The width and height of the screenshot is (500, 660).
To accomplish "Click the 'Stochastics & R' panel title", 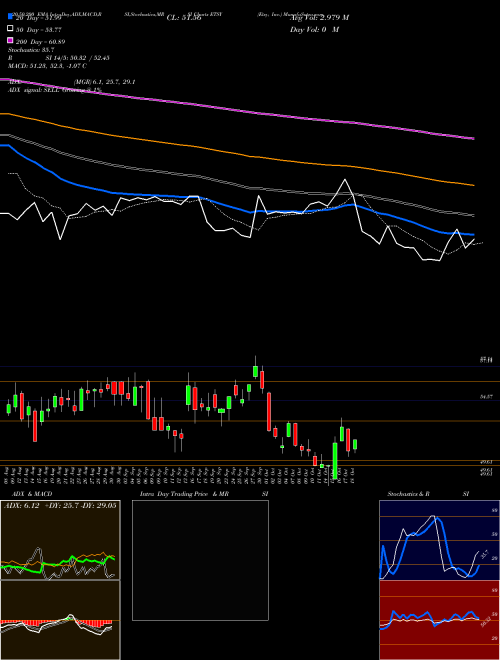I will click(x=408, y=494).
